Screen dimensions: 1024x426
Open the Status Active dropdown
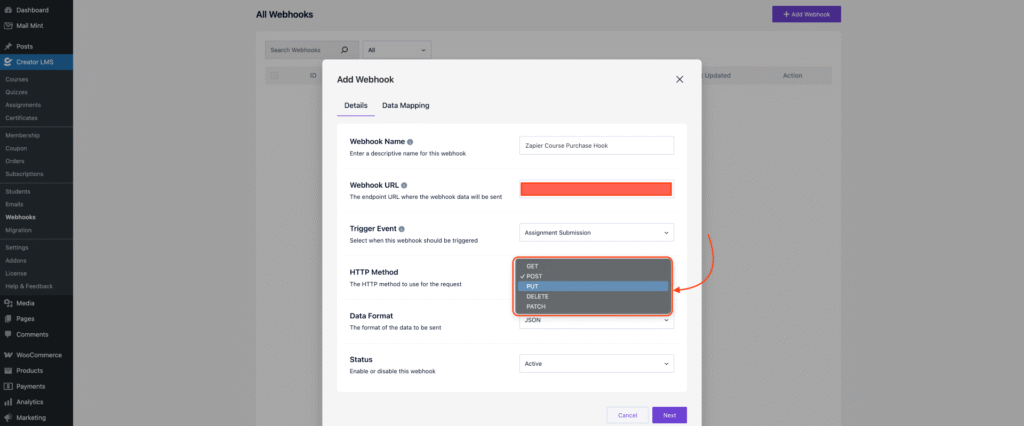pos(596,364)
